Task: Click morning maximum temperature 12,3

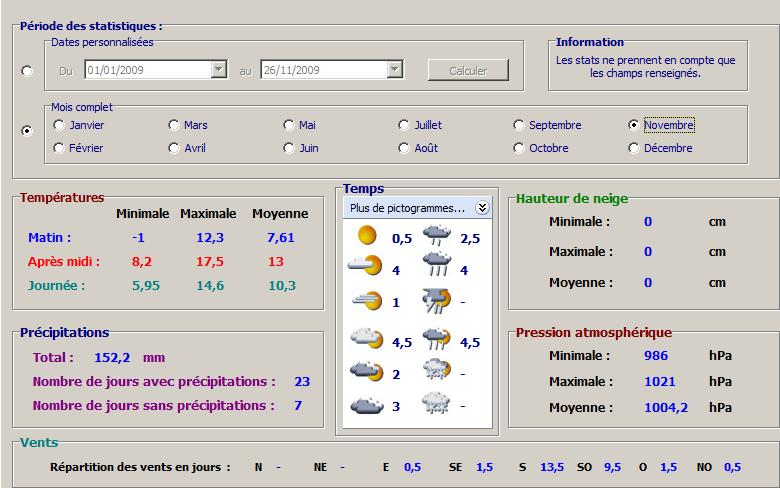Action: tap(210, 238)
